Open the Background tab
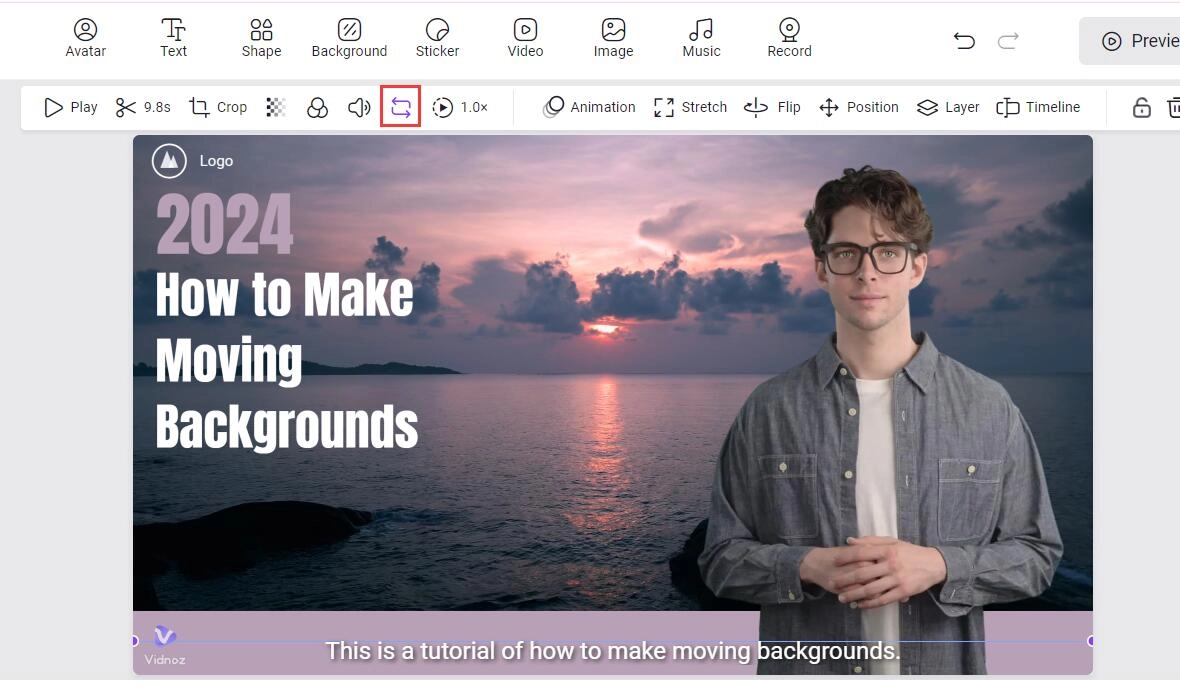1180x687 pixels. point(349,38)
